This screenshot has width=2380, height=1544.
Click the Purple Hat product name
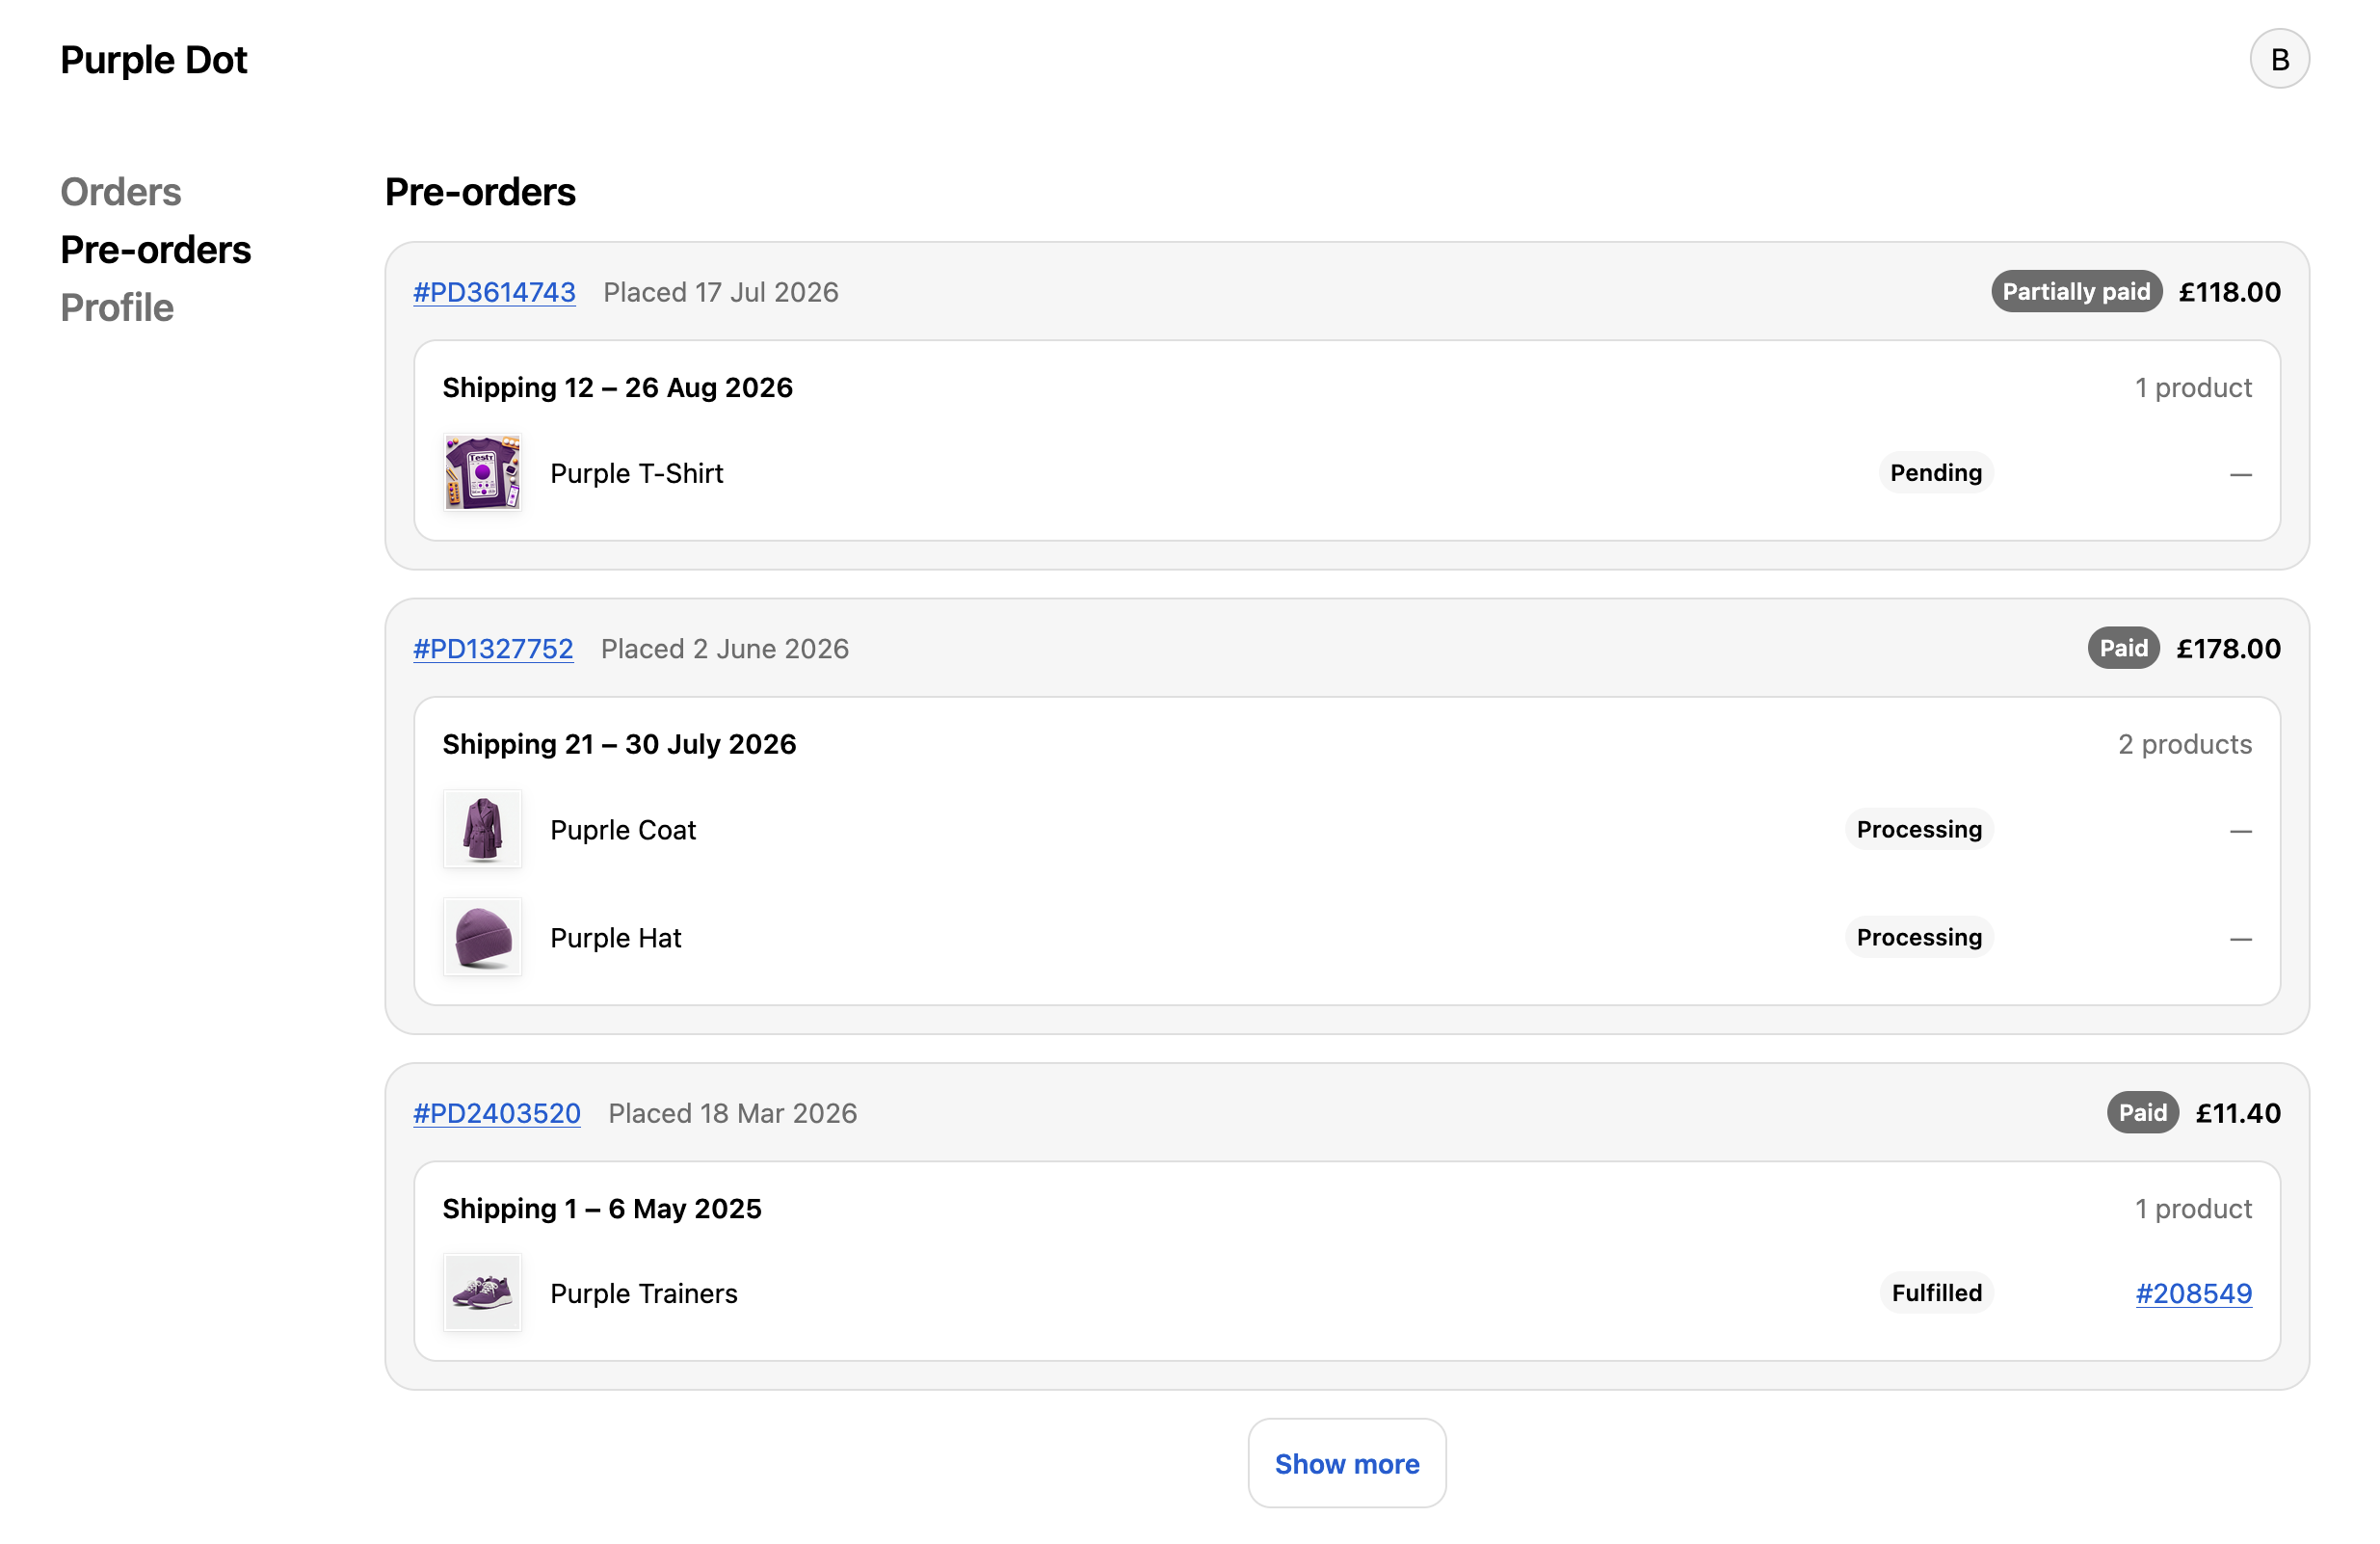(616, 938)
